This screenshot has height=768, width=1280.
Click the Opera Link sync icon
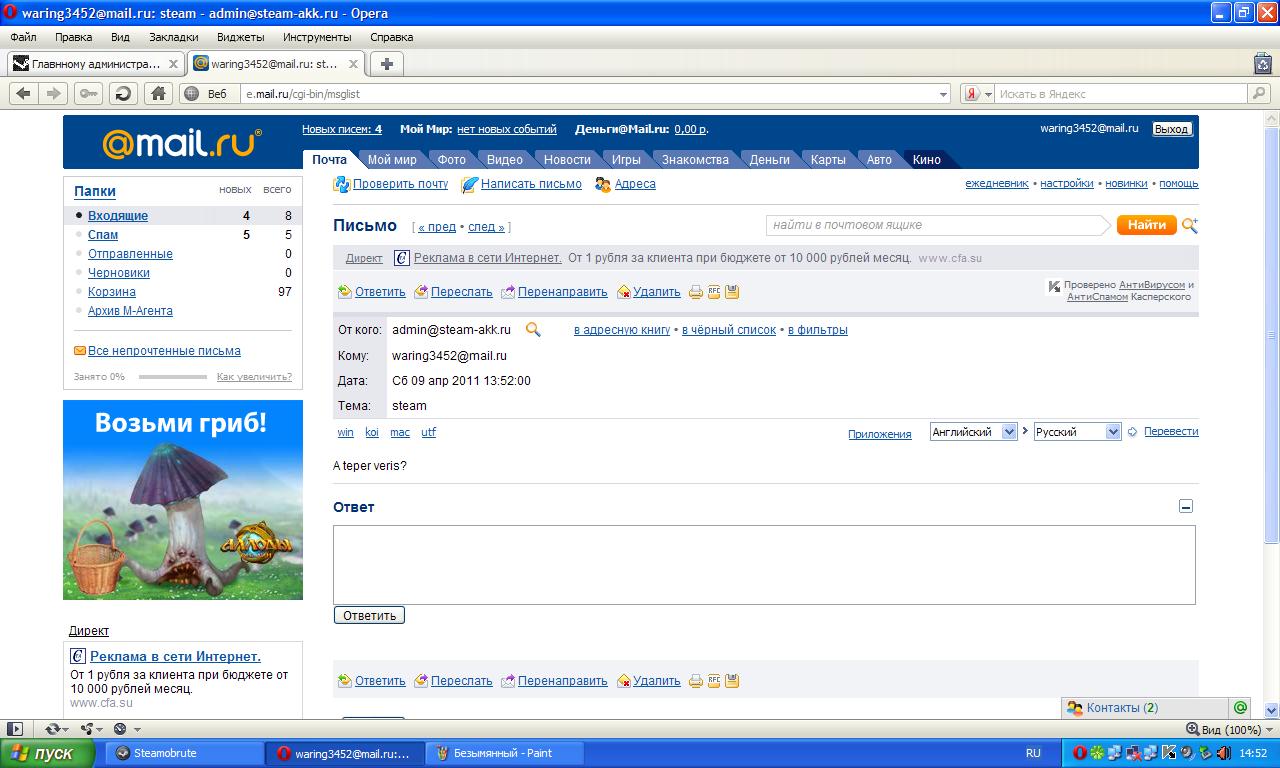tap(52, 729)
